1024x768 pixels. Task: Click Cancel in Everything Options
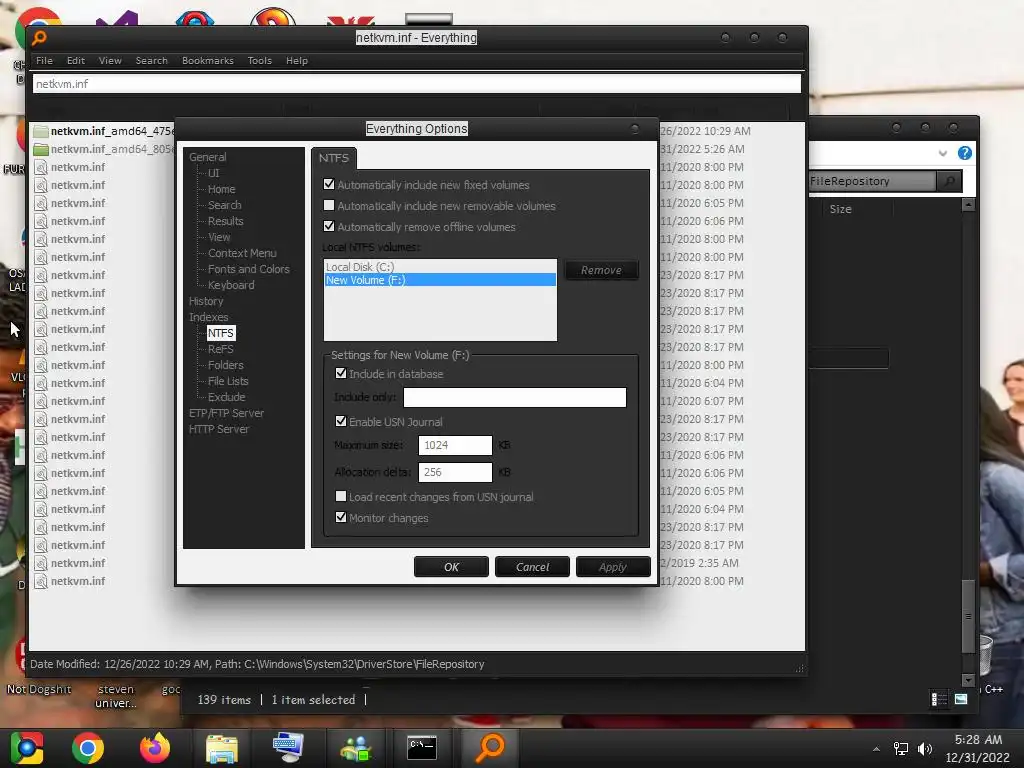pyautogui.click(x=532, y=567)
